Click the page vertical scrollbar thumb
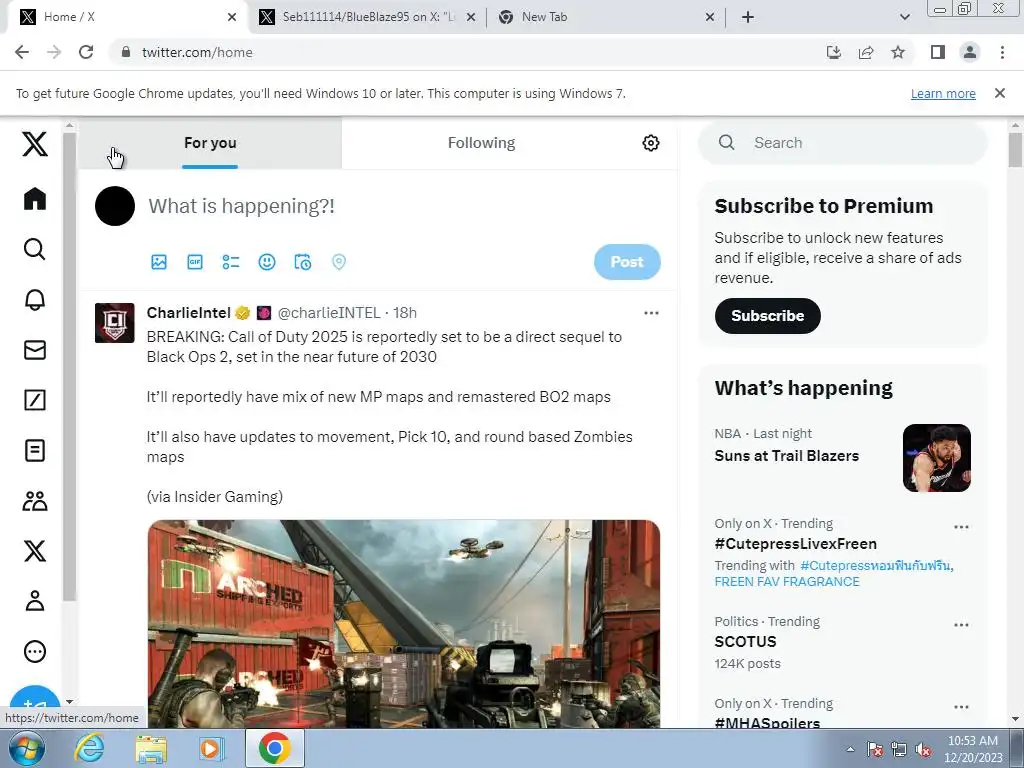The image size is (1024, 768). (x=1015, y=150)
